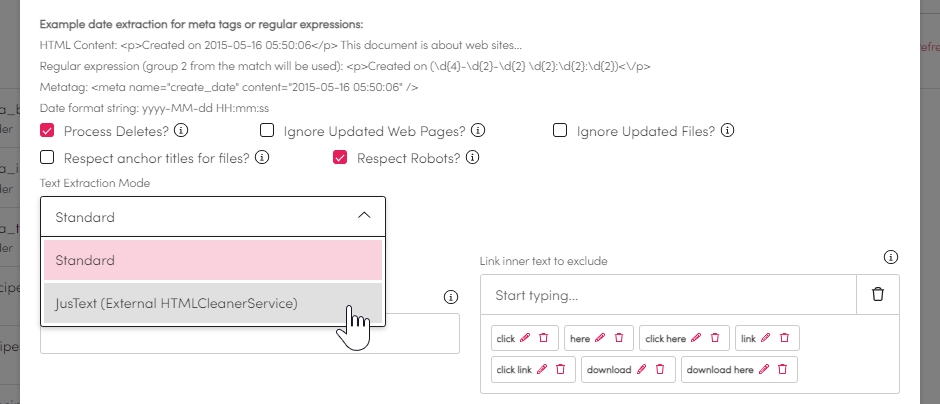The image size is (940, 404).
Task: Edit the 'click here' tag with pencil icon
Action: tap(696, 339)
